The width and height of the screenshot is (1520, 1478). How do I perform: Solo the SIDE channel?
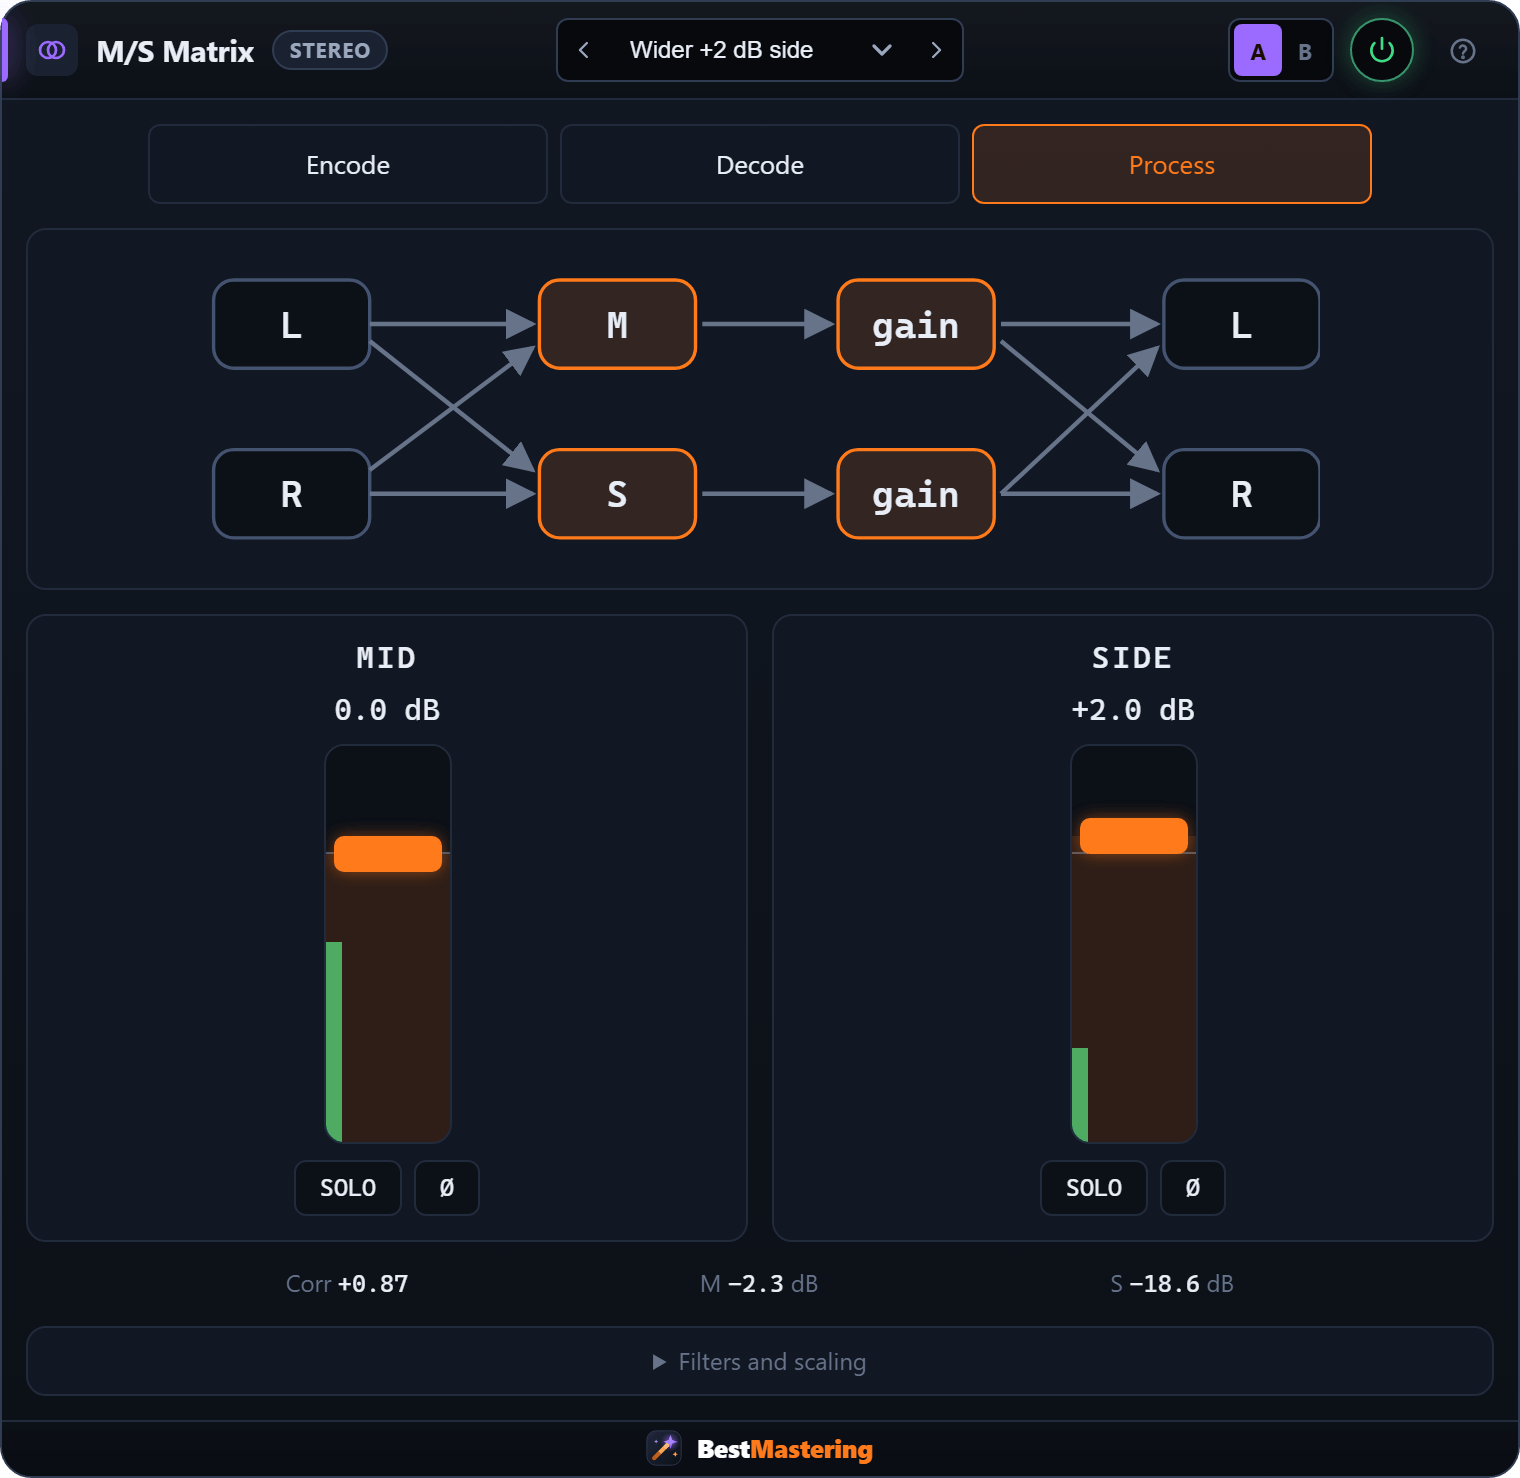(1094, 1188)
